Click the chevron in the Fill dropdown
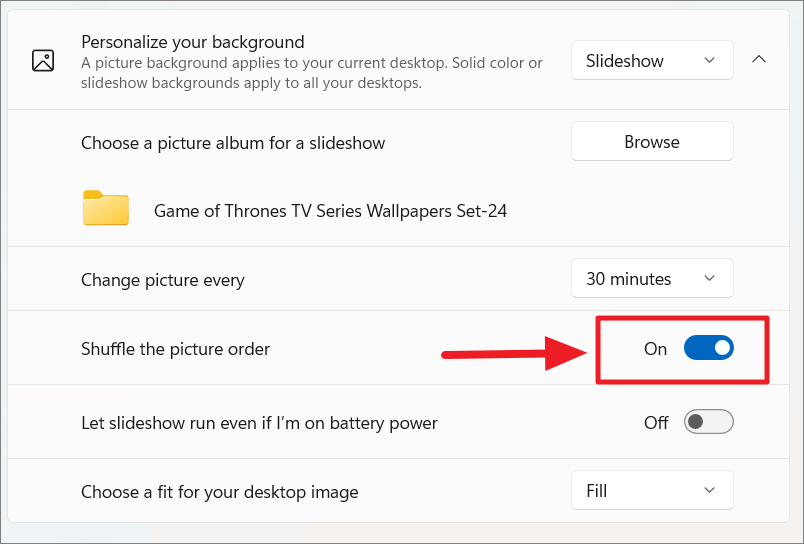Screen dimensions: 804x544 [x=709, y=490]
